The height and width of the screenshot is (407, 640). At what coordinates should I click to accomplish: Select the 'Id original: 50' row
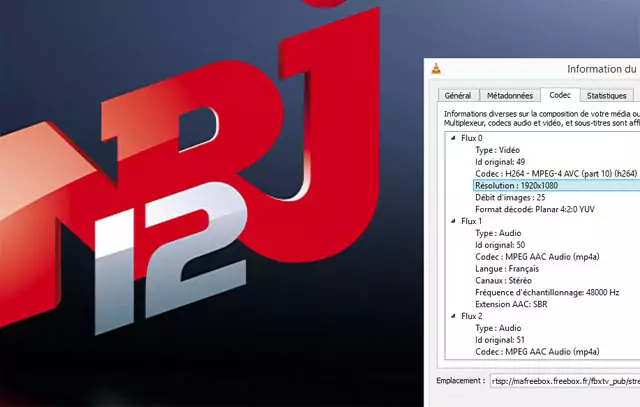click(500, 245)
